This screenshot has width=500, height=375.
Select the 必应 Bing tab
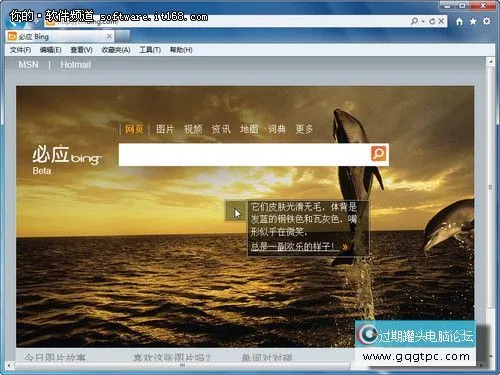(60, 36)
